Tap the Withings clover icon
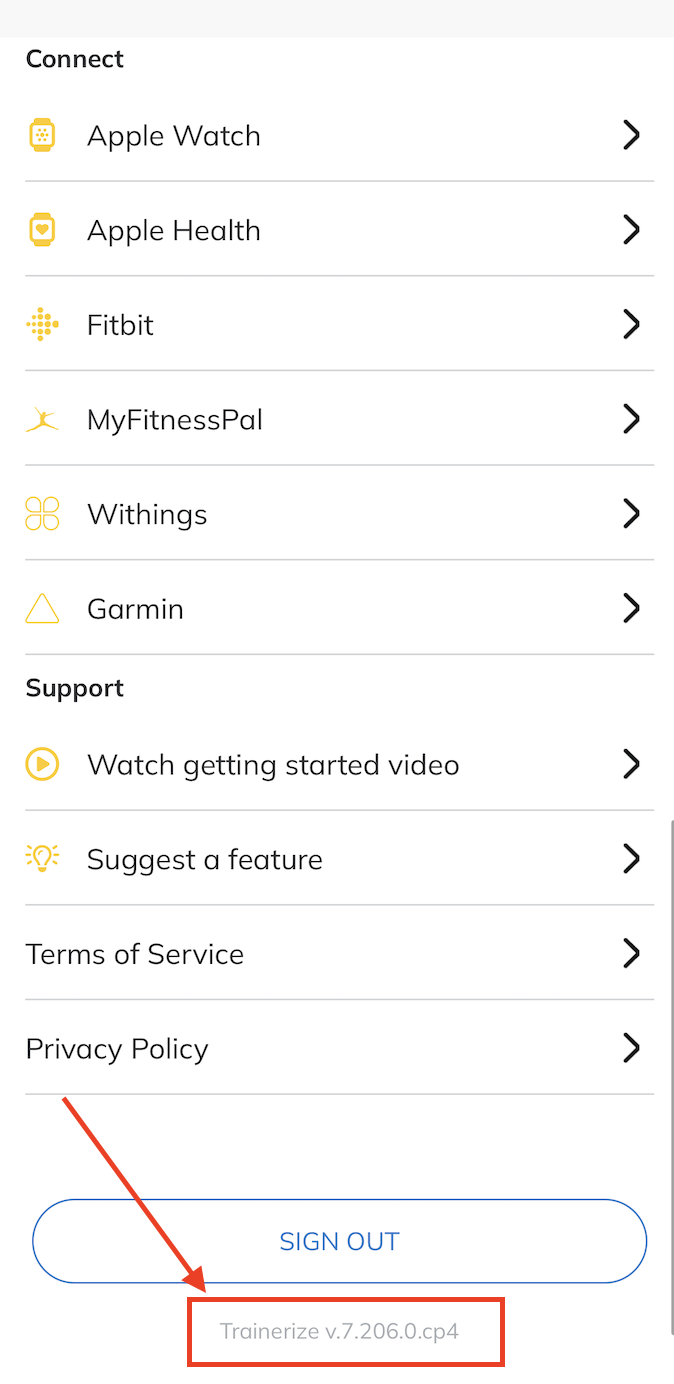Viewport: 674px width, 1384px height. pos(42,514)
